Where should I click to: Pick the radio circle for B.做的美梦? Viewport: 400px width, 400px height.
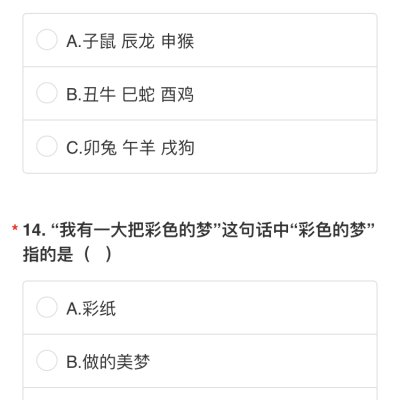(x=47, y=361)
